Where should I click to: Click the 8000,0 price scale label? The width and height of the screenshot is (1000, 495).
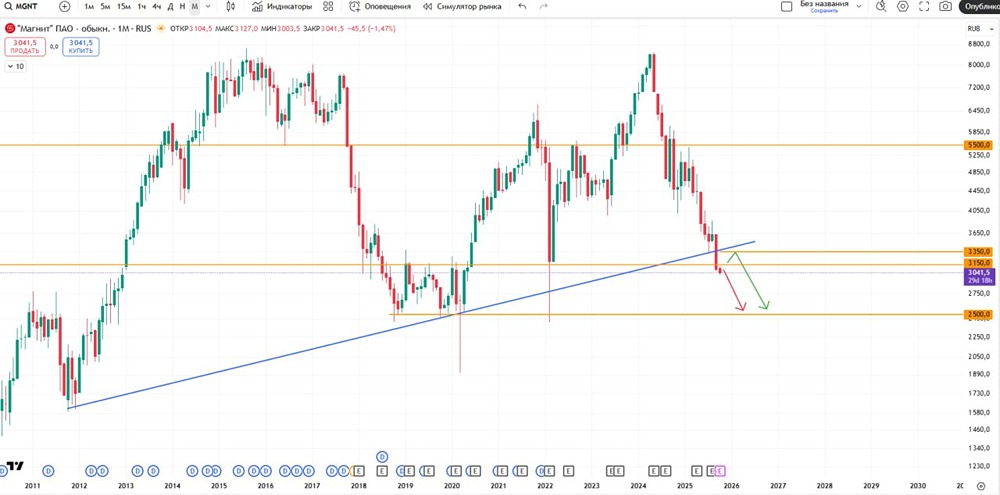point(980,64)
